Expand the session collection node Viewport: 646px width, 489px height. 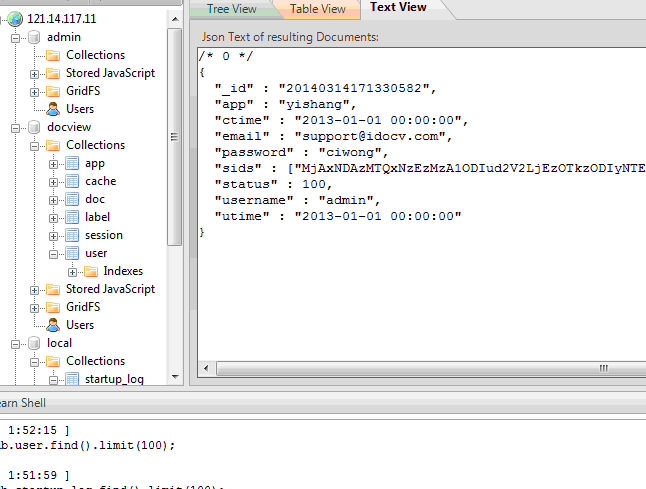[54, 236]
